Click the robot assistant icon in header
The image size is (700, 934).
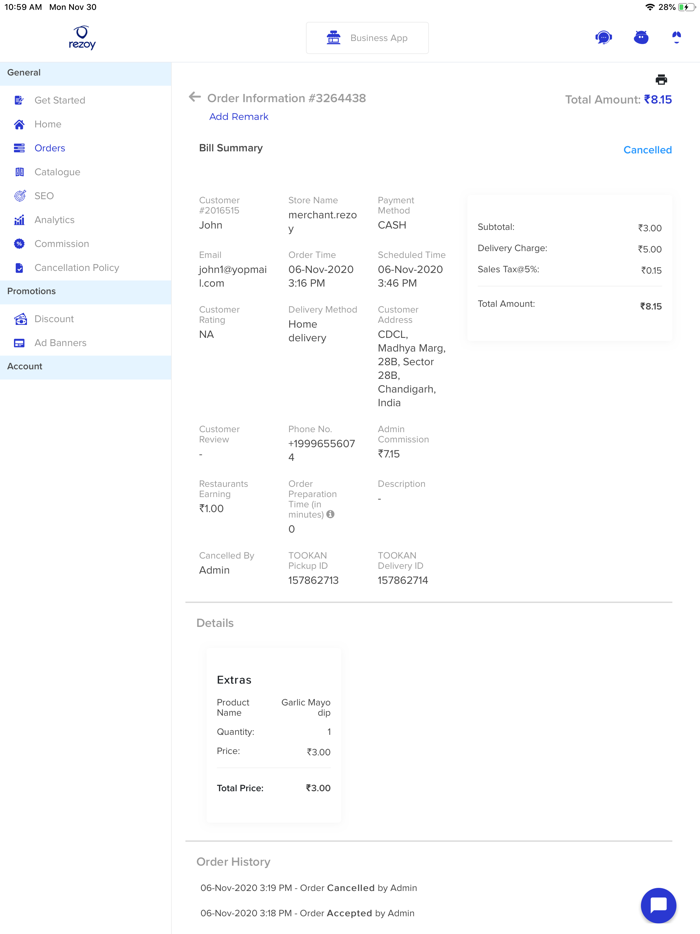point(641,38)
